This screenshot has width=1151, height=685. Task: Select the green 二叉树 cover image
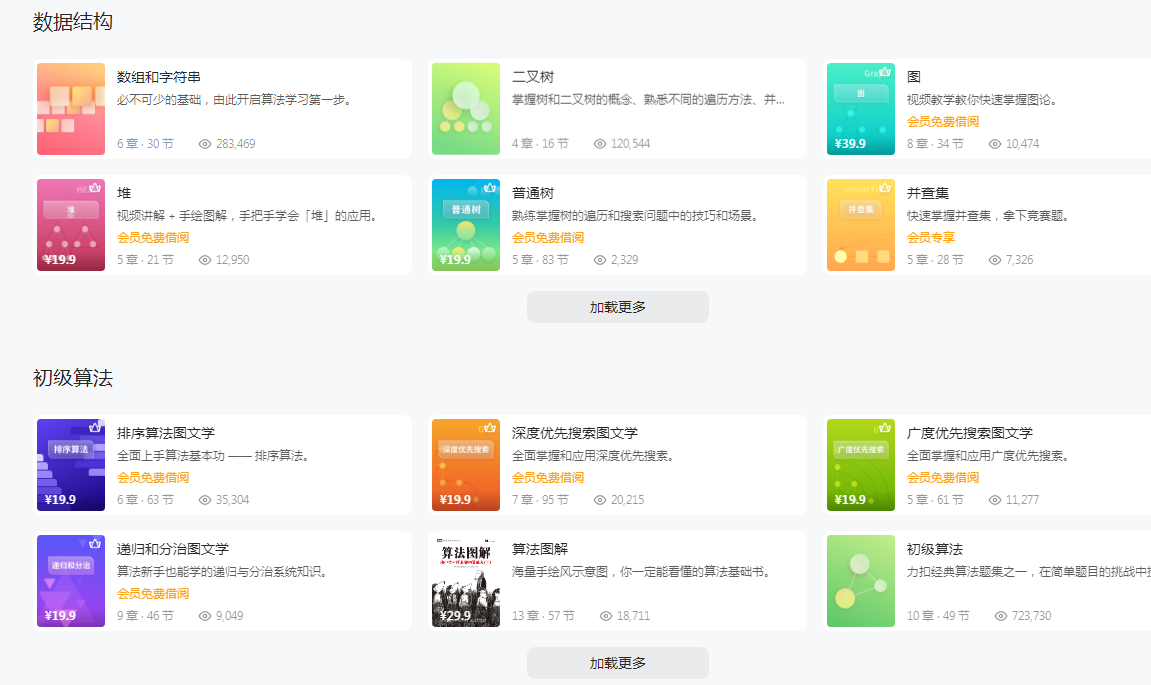point(466,109)
